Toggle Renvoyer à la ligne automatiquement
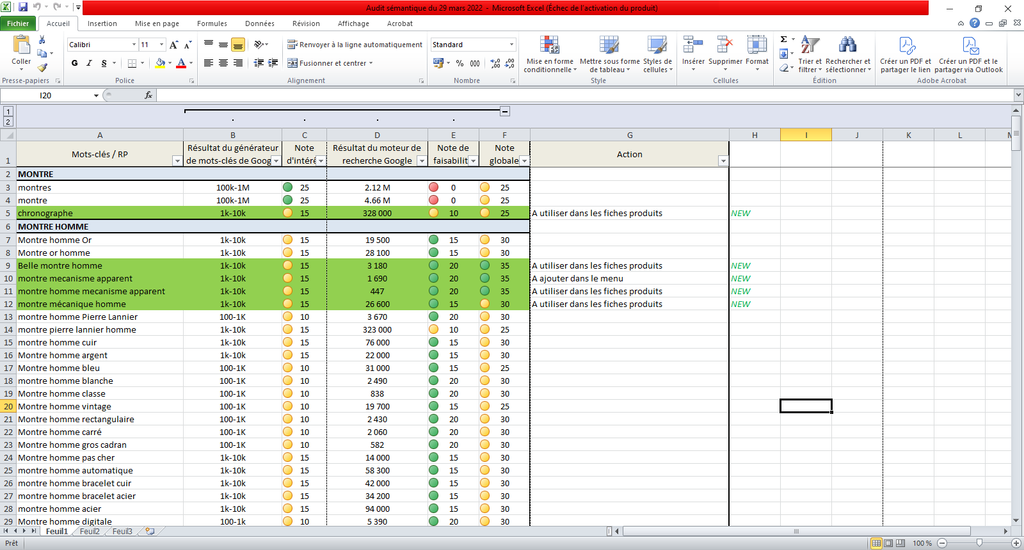The width and height of the screenshot is (1024, 550). (355, 44)
